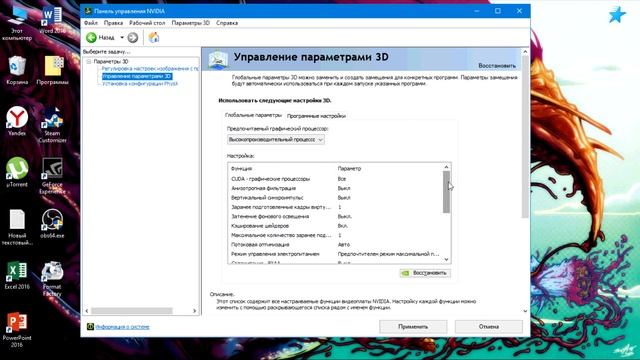
Task: Open the Steam Customizer desktop icon
Action: [52, 125]
